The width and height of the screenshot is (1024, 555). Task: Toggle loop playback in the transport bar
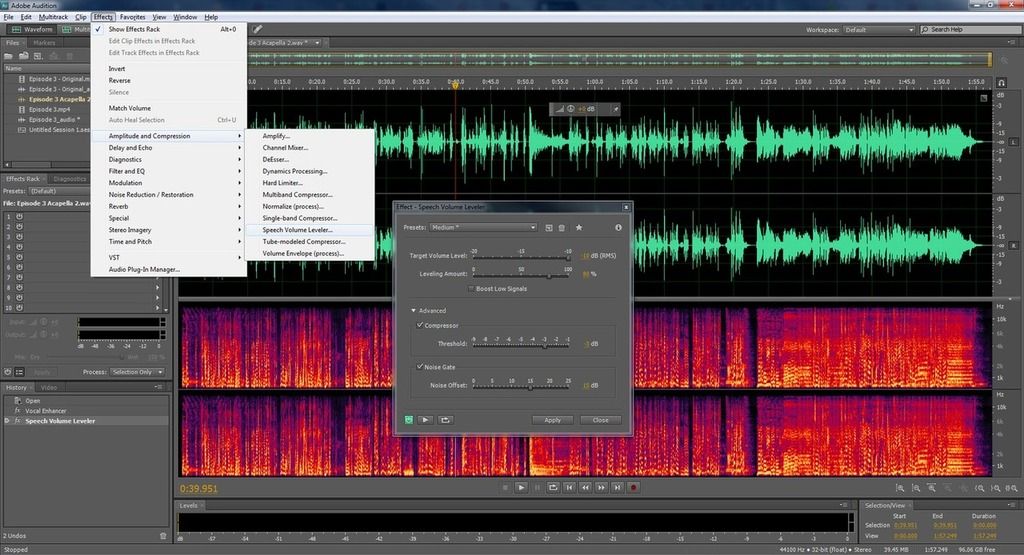tap(553, 487)
